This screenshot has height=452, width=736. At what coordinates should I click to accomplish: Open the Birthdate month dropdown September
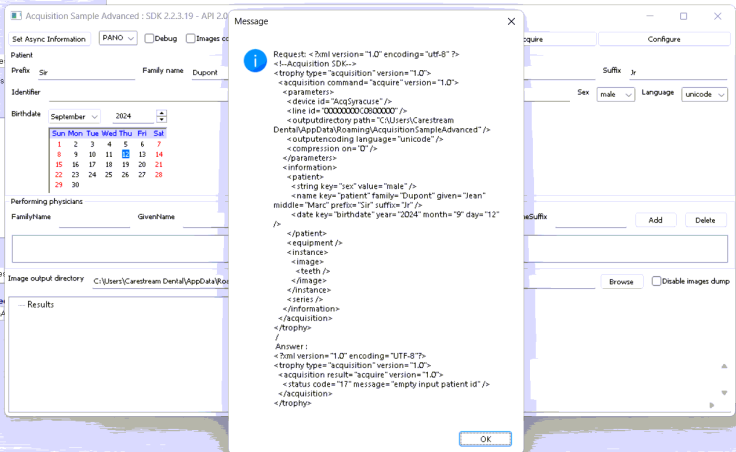coord(74,116)
